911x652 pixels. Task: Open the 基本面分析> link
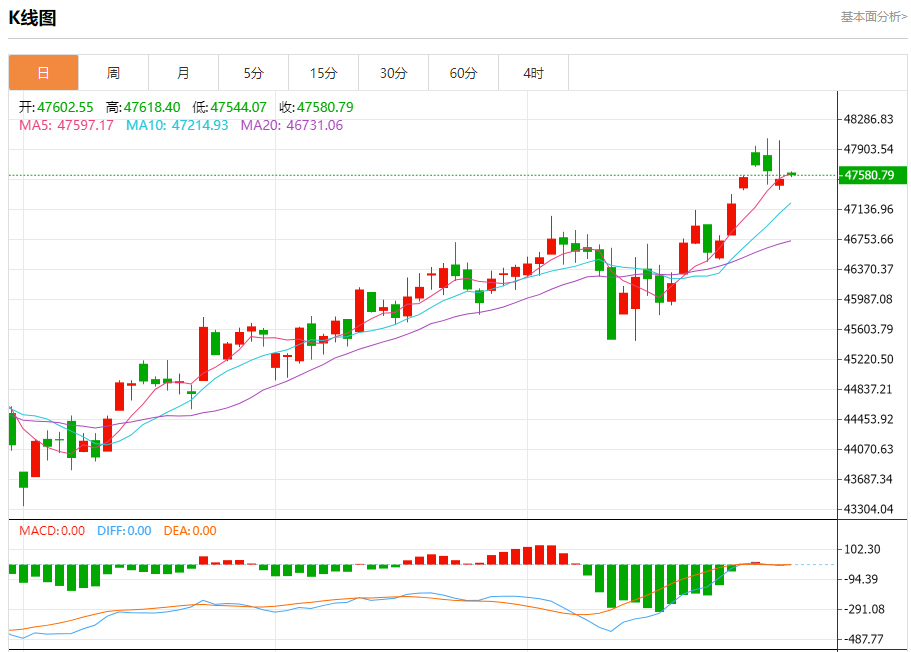(x=874, y=17)
